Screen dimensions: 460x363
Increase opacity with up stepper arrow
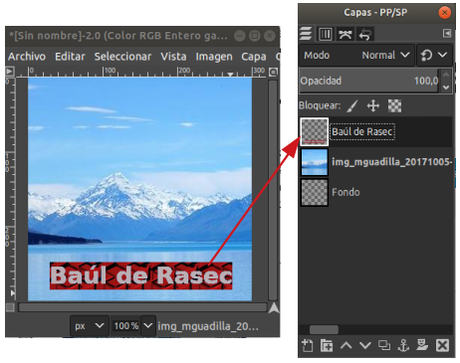pos(446,75)
